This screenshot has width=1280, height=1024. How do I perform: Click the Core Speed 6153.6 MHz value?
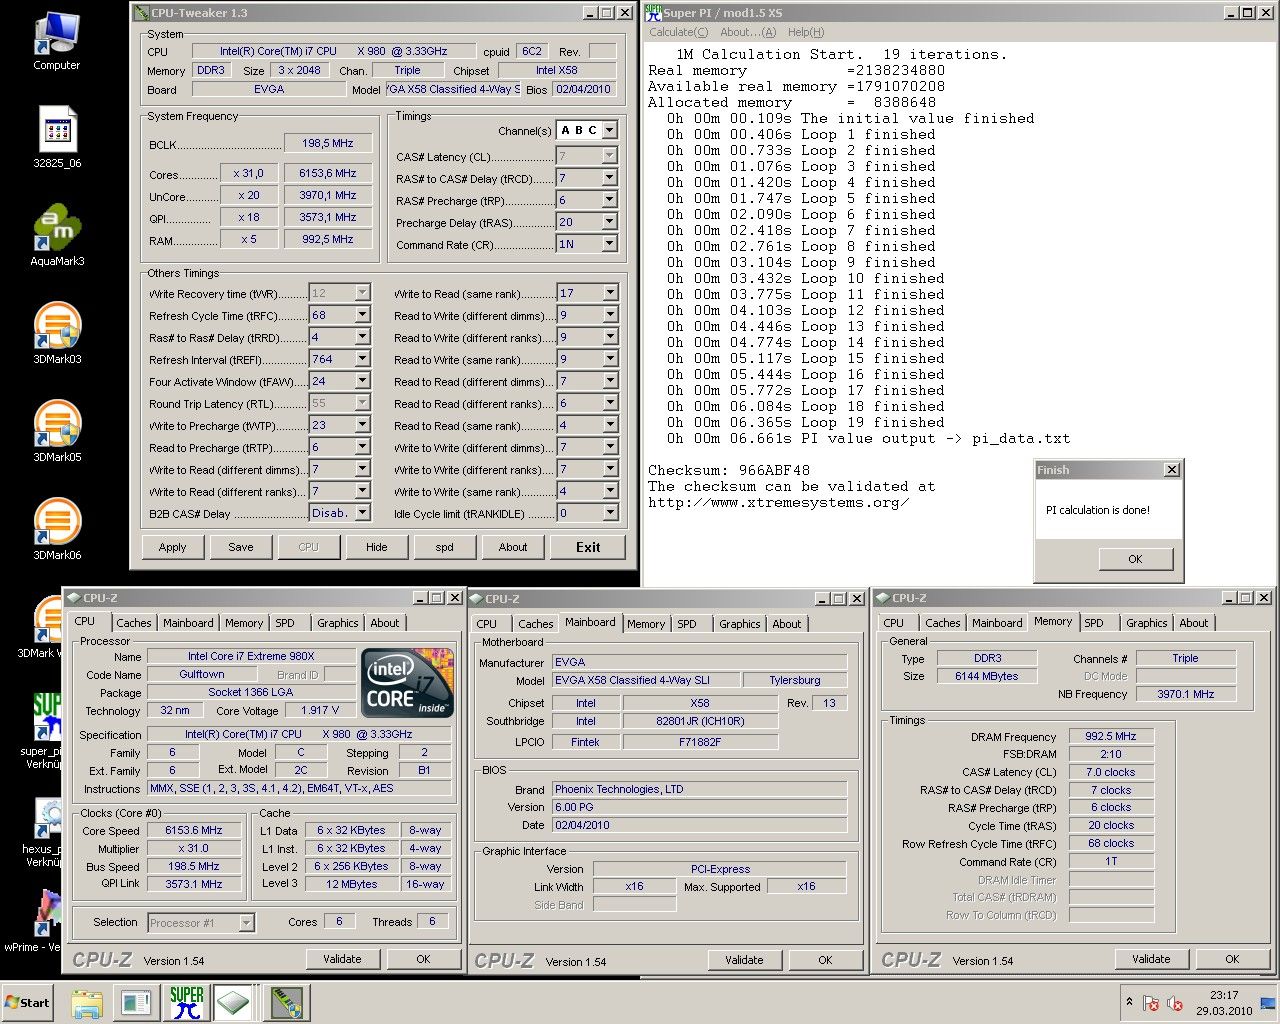pyautogui.click(x=194, y=830)
